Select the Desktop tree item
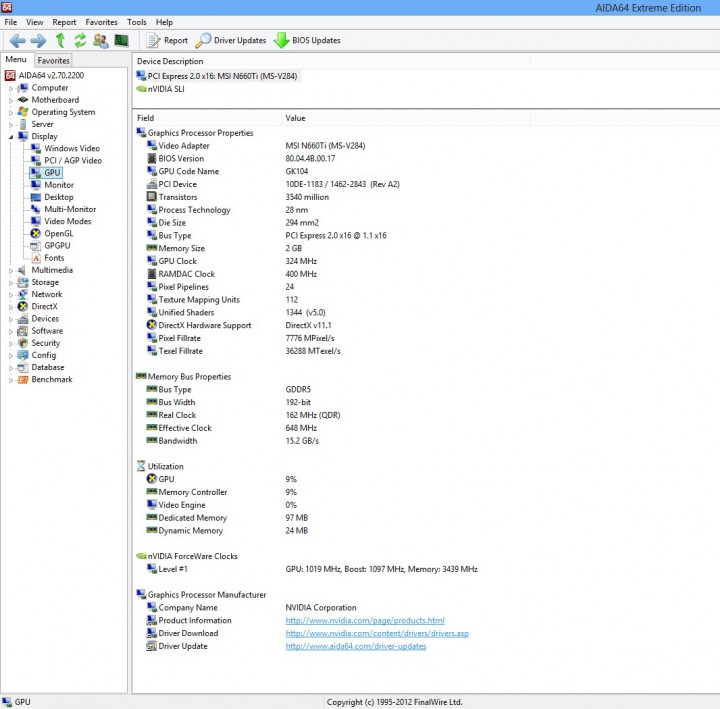Screen dimensions: 720x709 click(x=59, y=197)
